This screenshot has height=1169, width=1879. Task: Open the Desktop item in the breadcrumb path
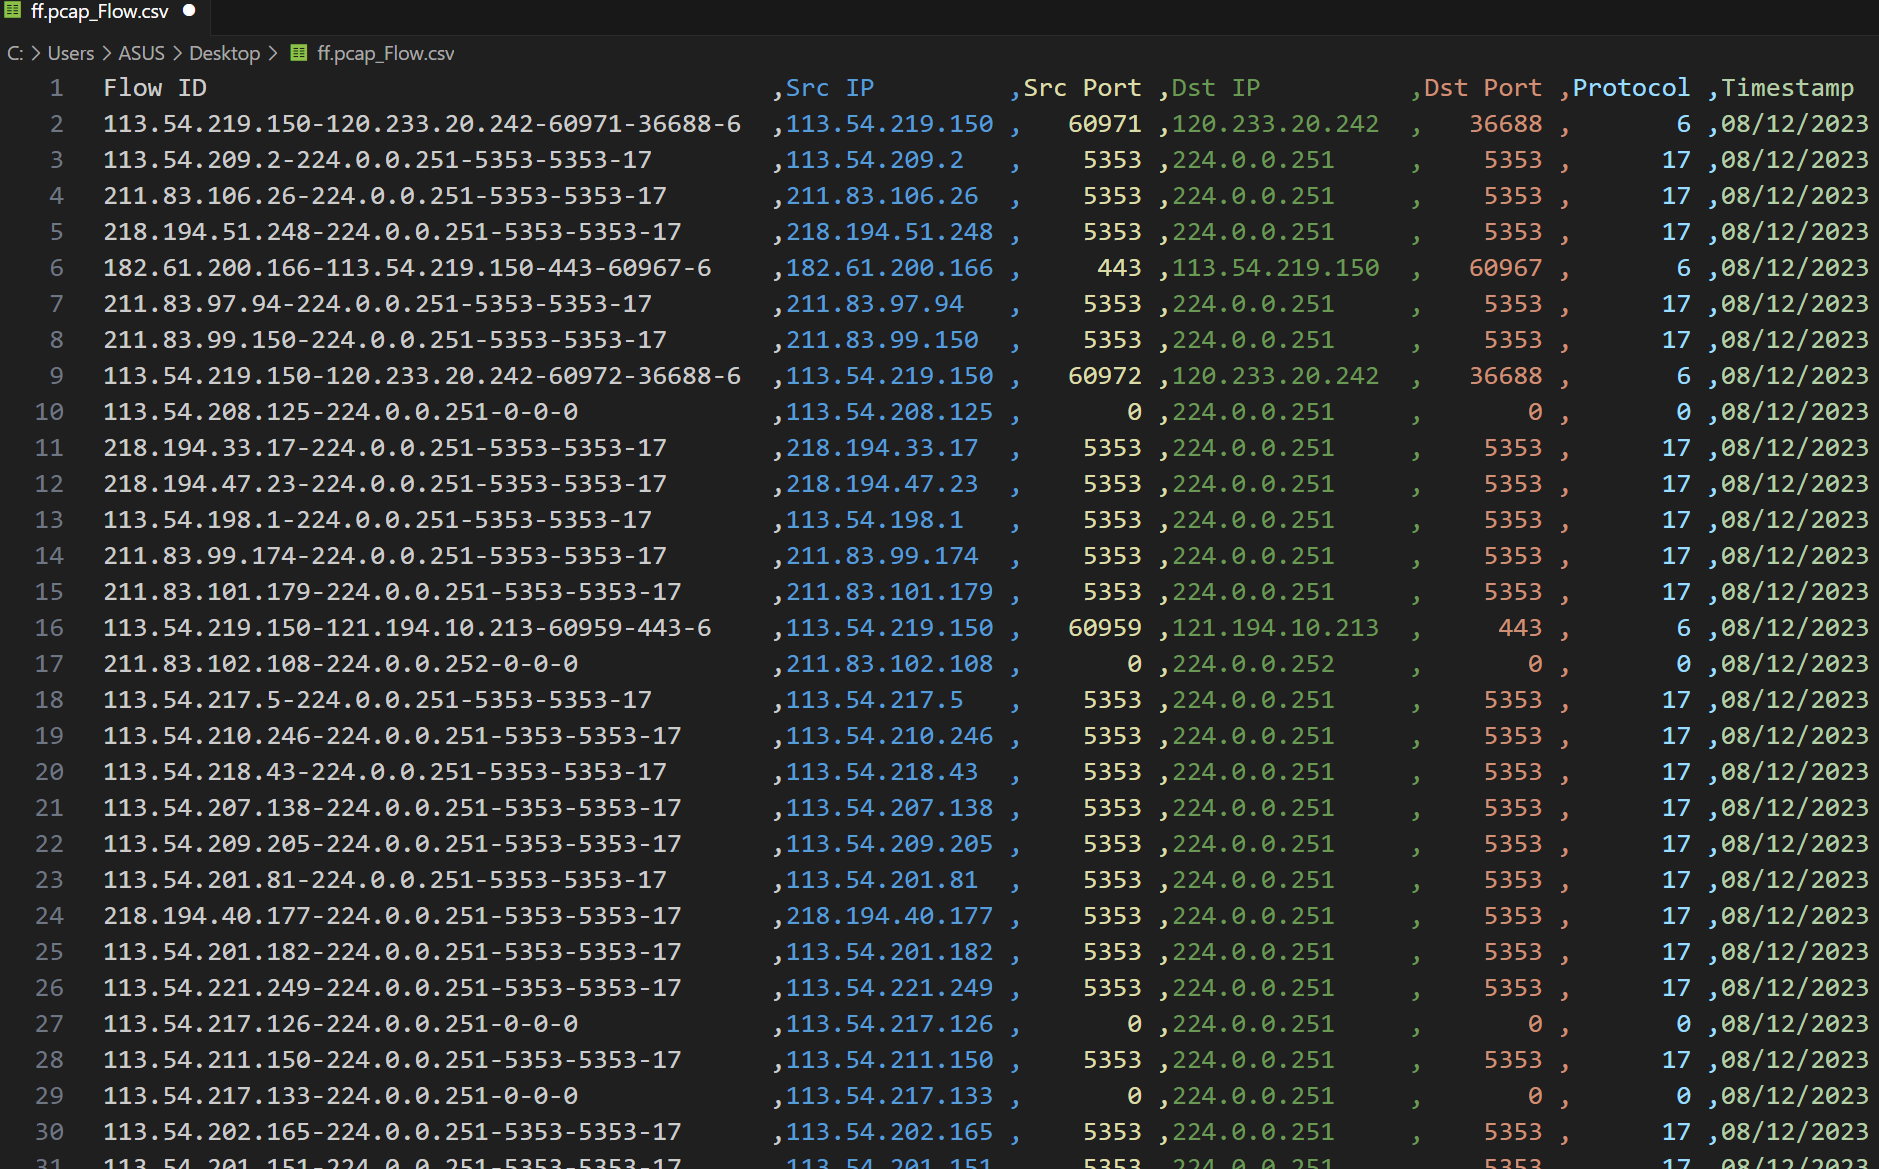pyautogui.click(x=224, y=53)
